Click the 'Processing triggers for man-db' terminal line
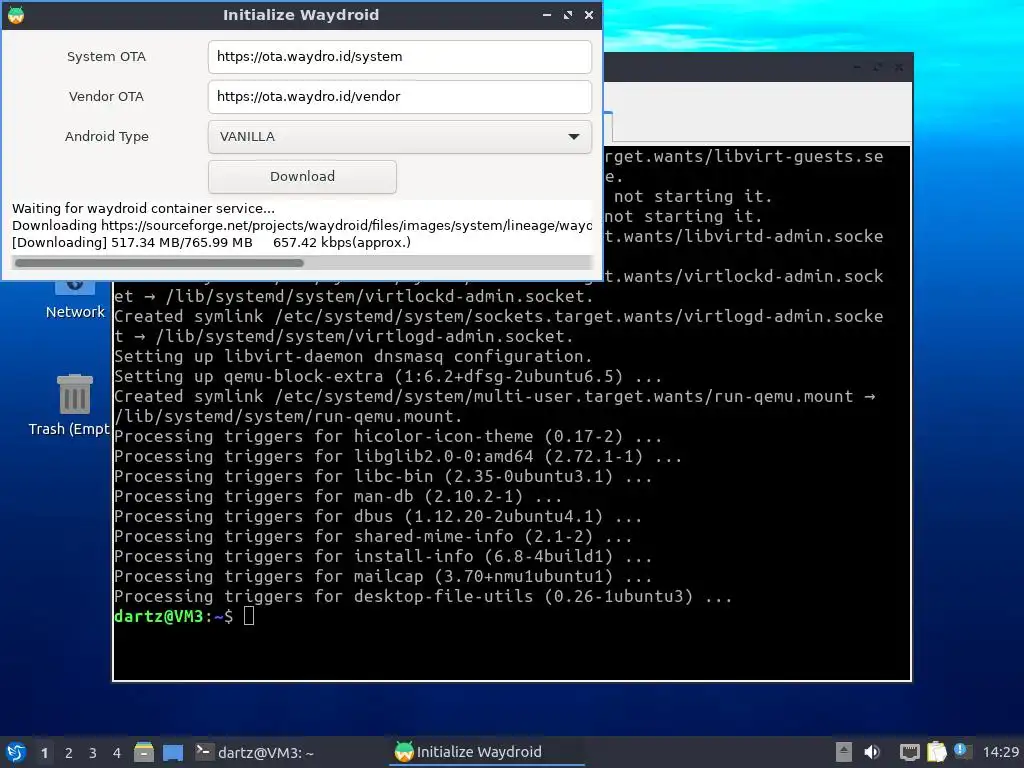The width and height of the screenshot is (1024, 768). [338, 496]
